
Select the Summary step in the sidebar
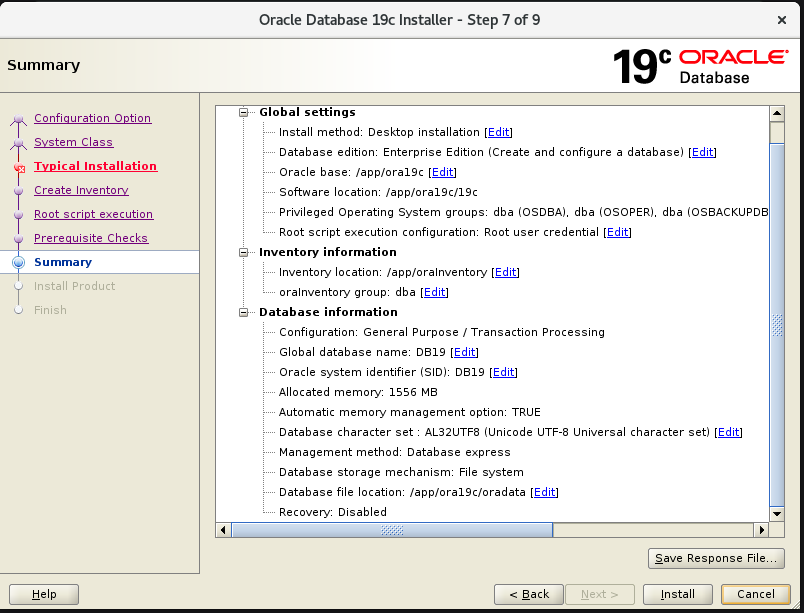point(63,262)
